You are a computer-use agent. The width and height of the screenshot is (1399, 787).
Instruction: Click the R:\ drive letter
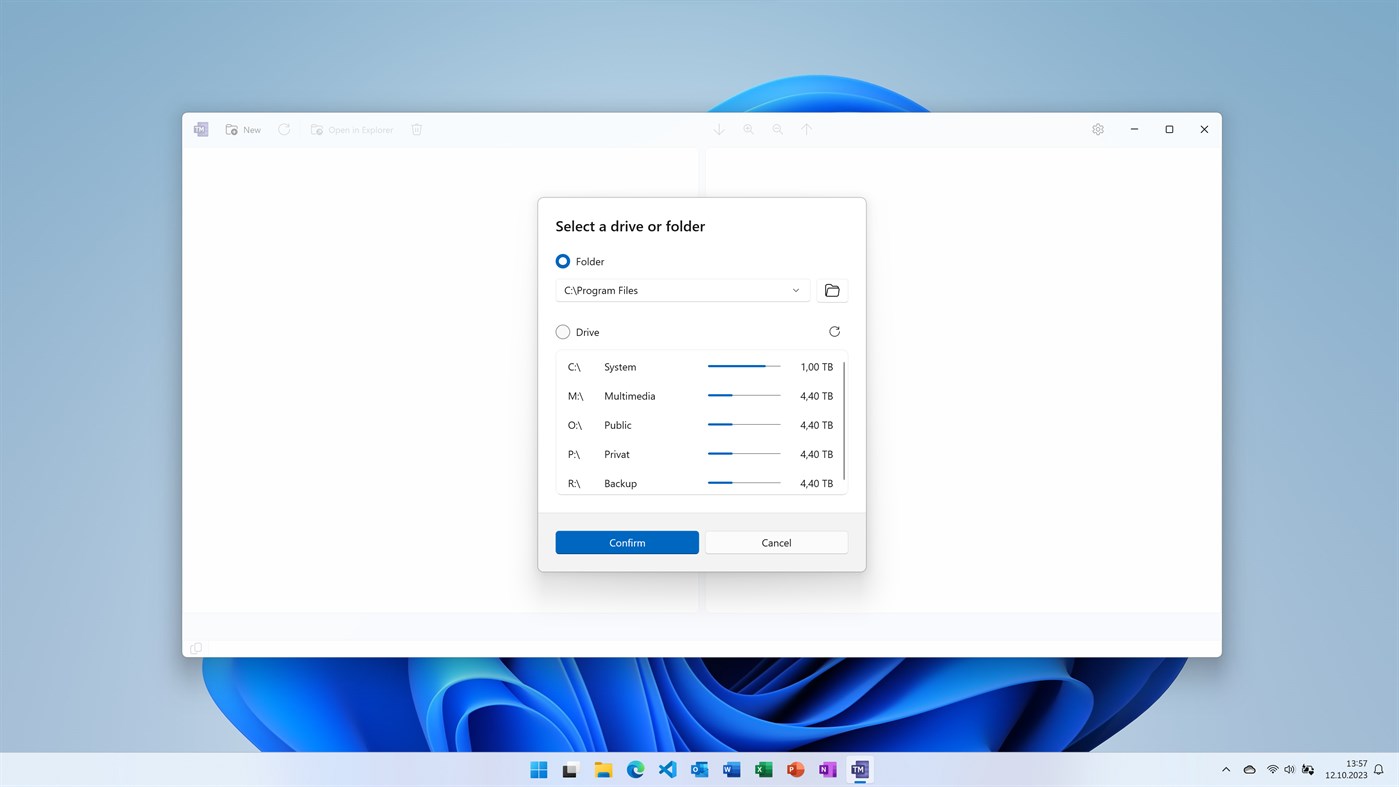pos(574,483)
